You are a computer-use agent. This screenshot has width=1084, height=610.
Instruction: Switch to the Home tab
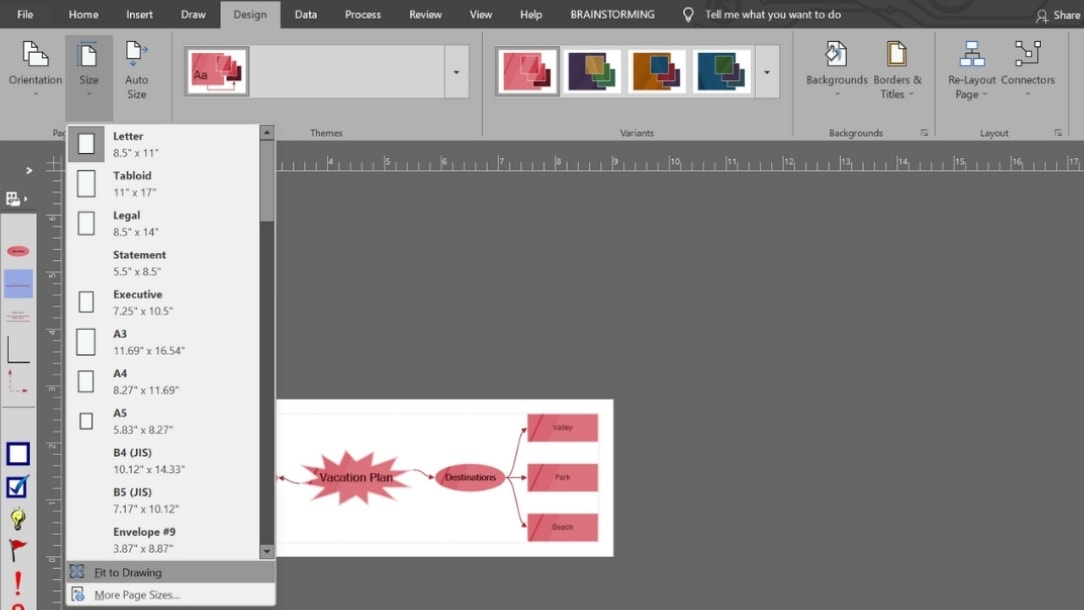click(83, 15)
